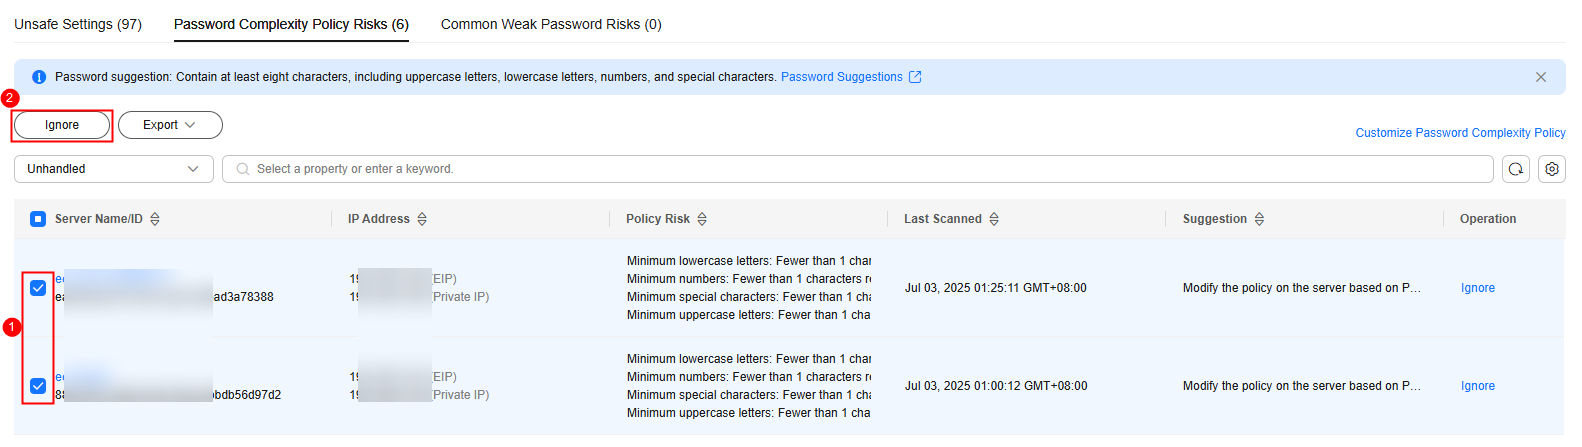Sort by Last Scanned column icon

click(994, 219)
